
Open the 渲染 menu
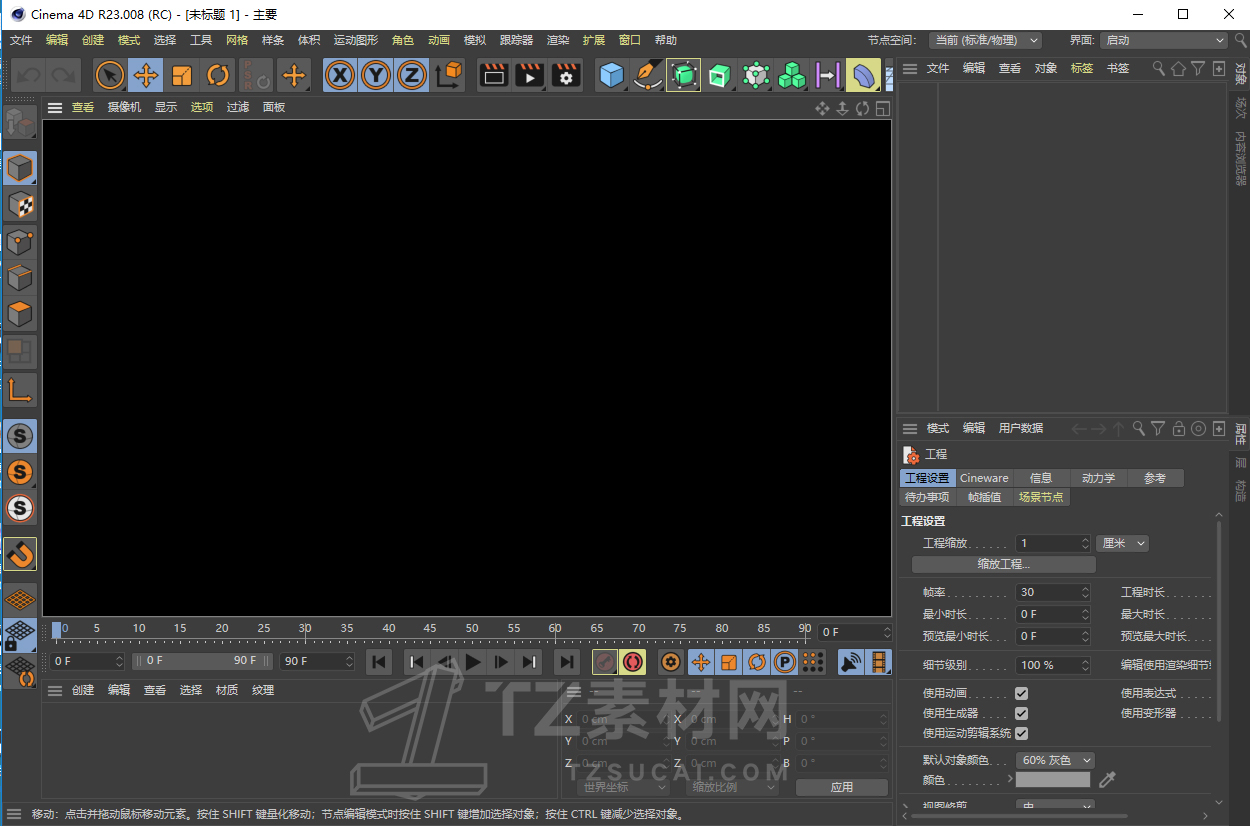[558, 40]
